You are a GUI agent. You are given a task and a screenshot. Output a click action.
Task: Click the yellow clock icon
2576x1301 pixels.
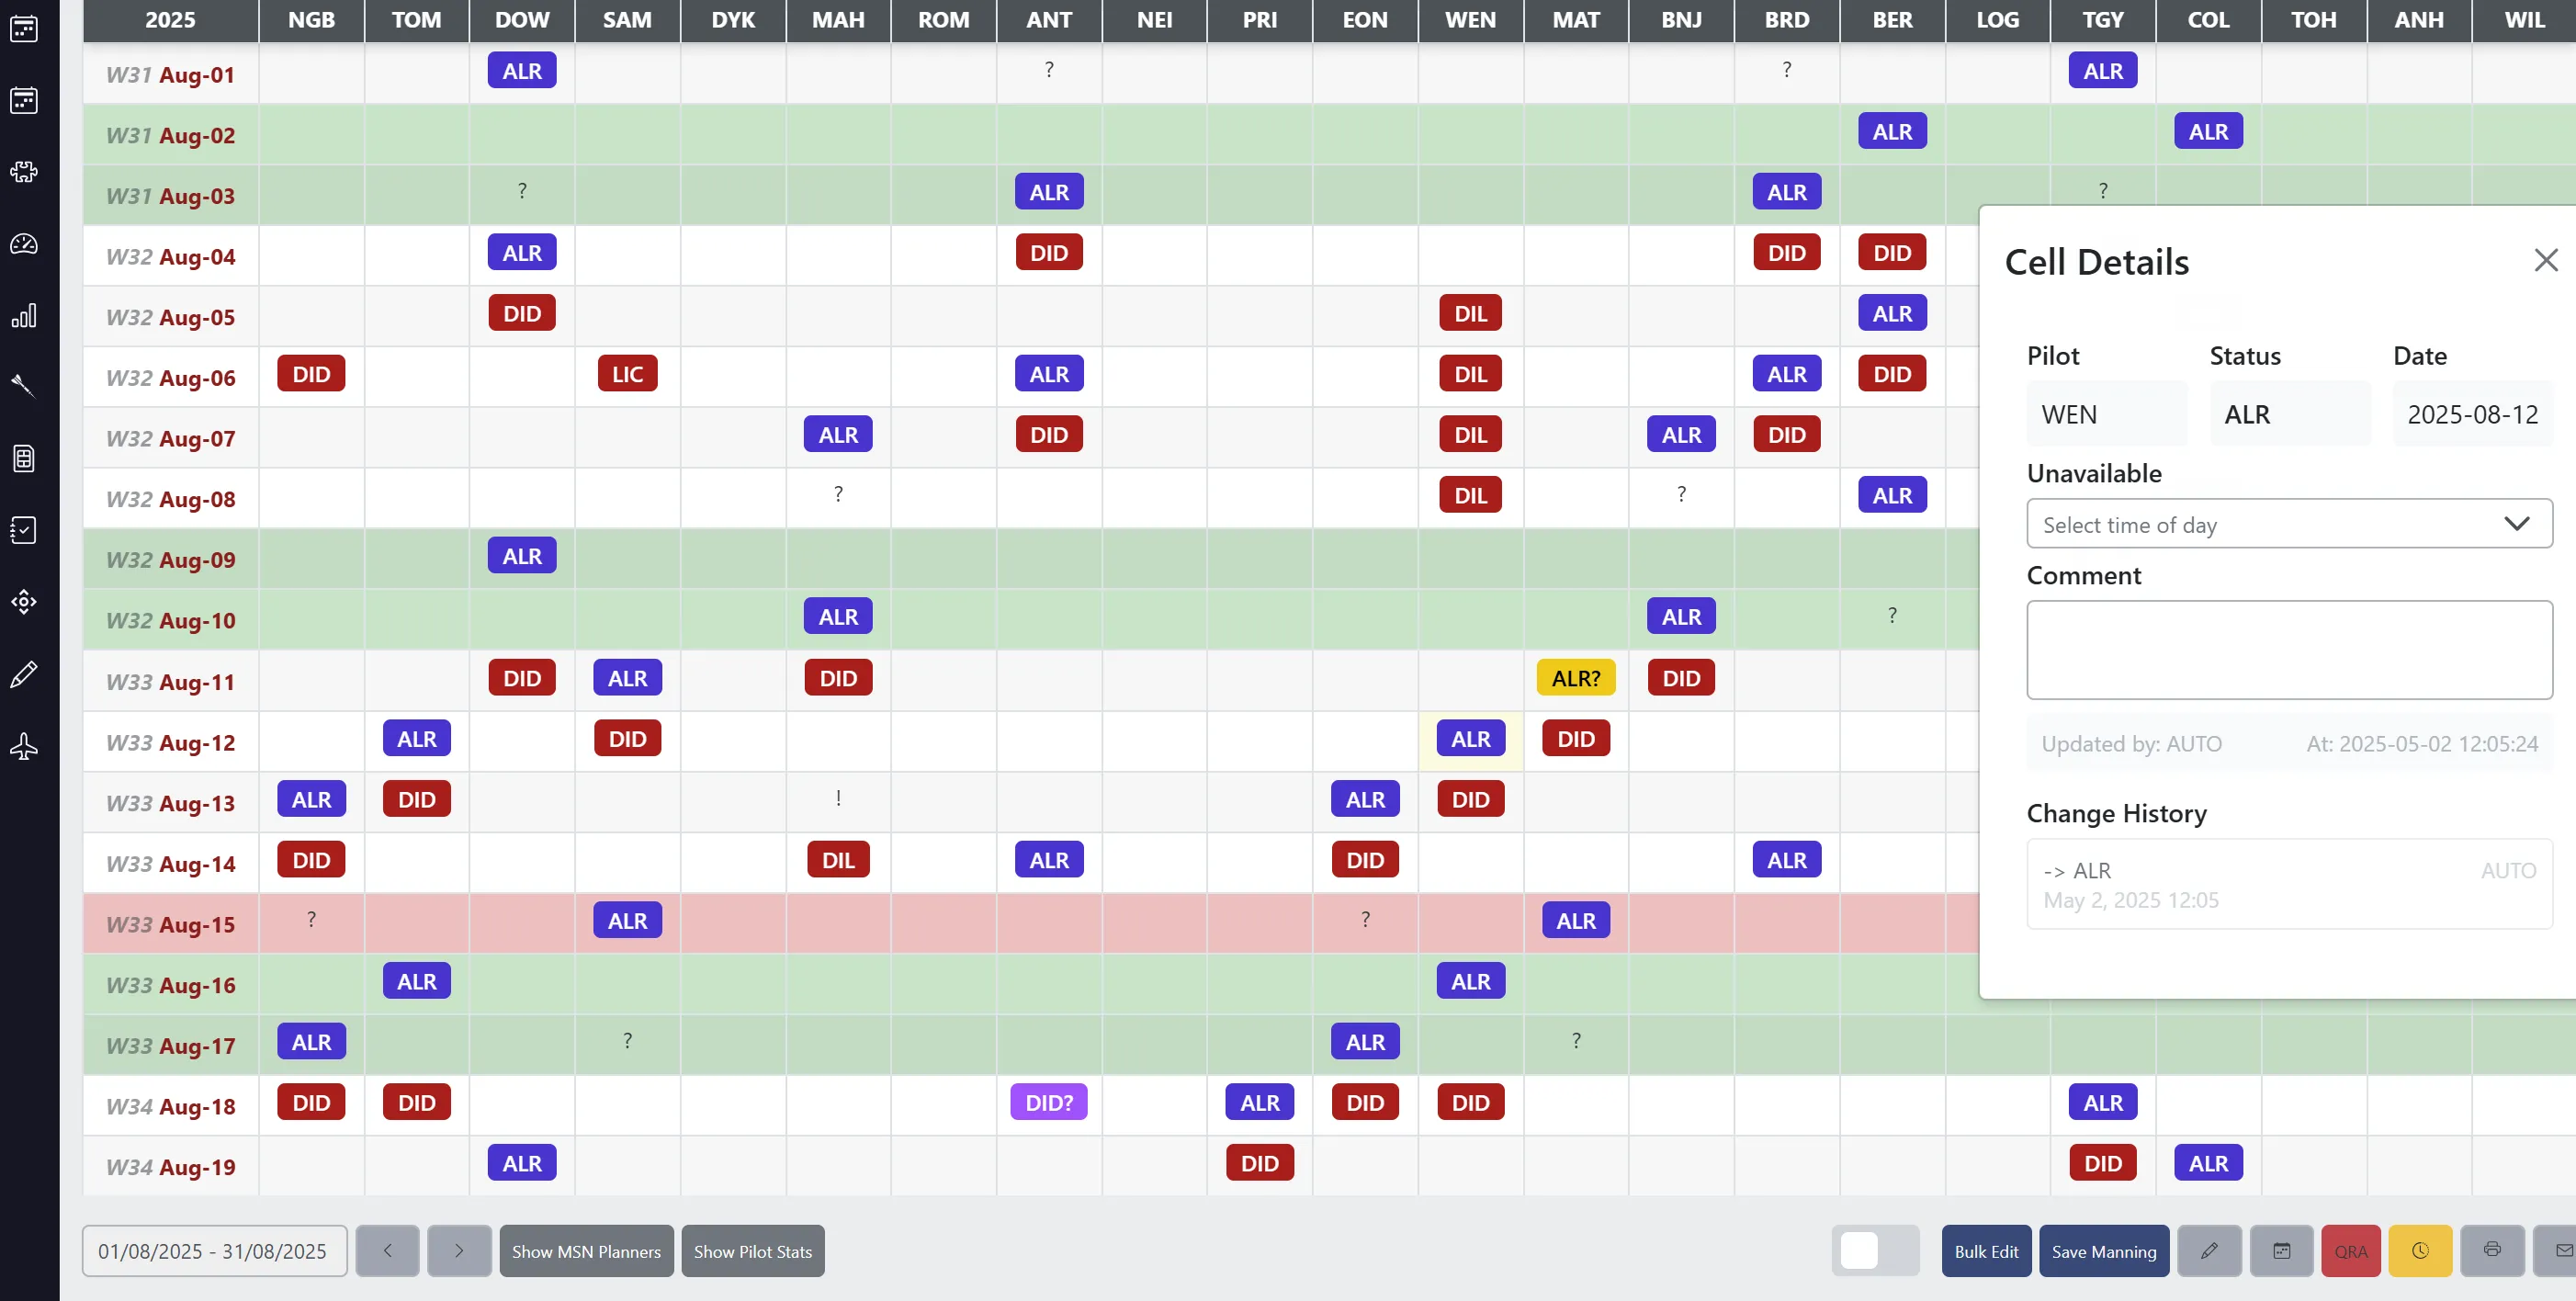[x=2420, y=1250]
